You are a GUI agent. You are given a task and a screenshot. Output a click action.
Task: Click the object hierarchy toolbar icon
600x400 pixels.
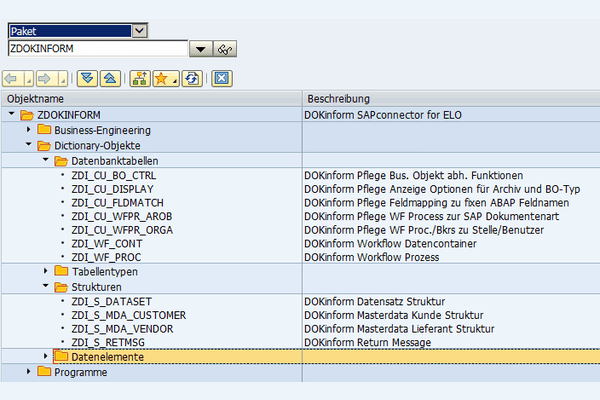tap(139, 78)
